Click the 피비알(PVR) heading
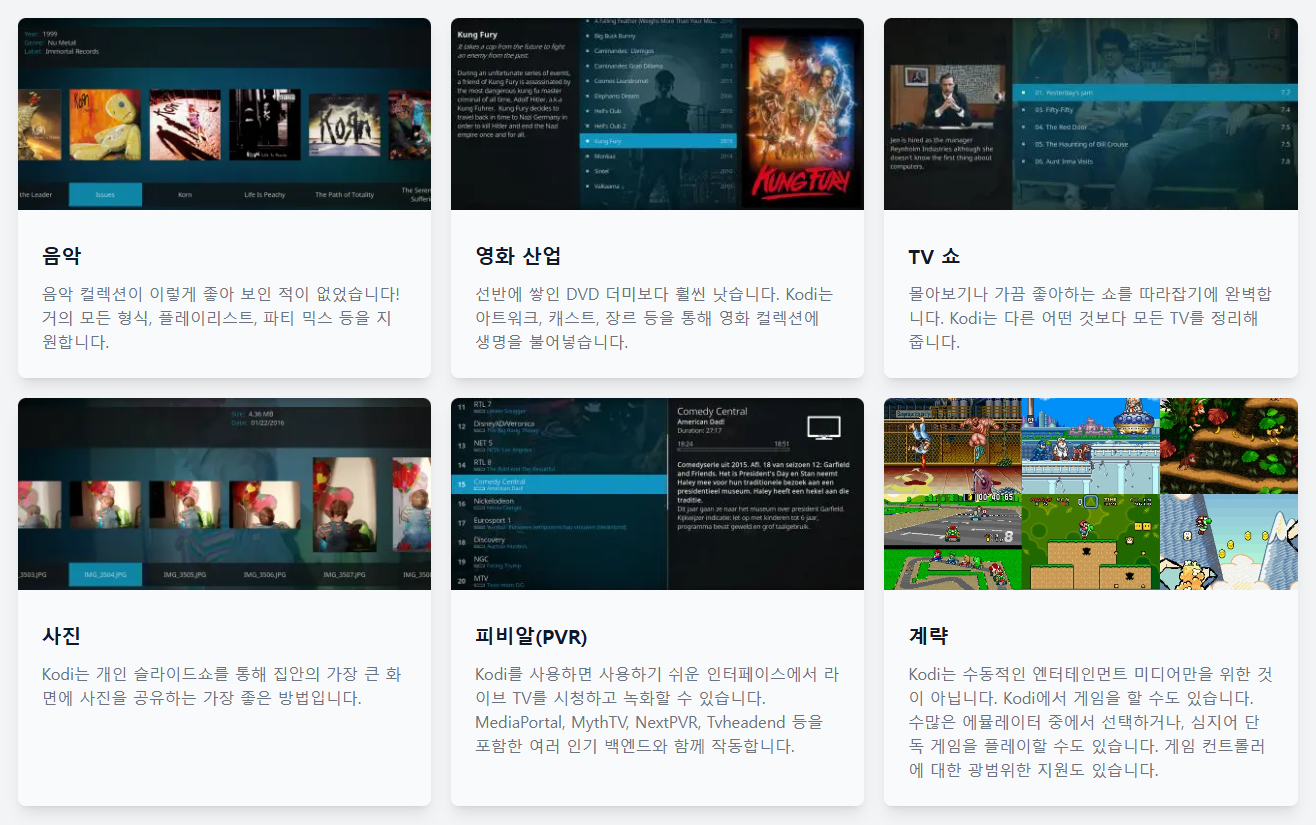 pos(531,636)
